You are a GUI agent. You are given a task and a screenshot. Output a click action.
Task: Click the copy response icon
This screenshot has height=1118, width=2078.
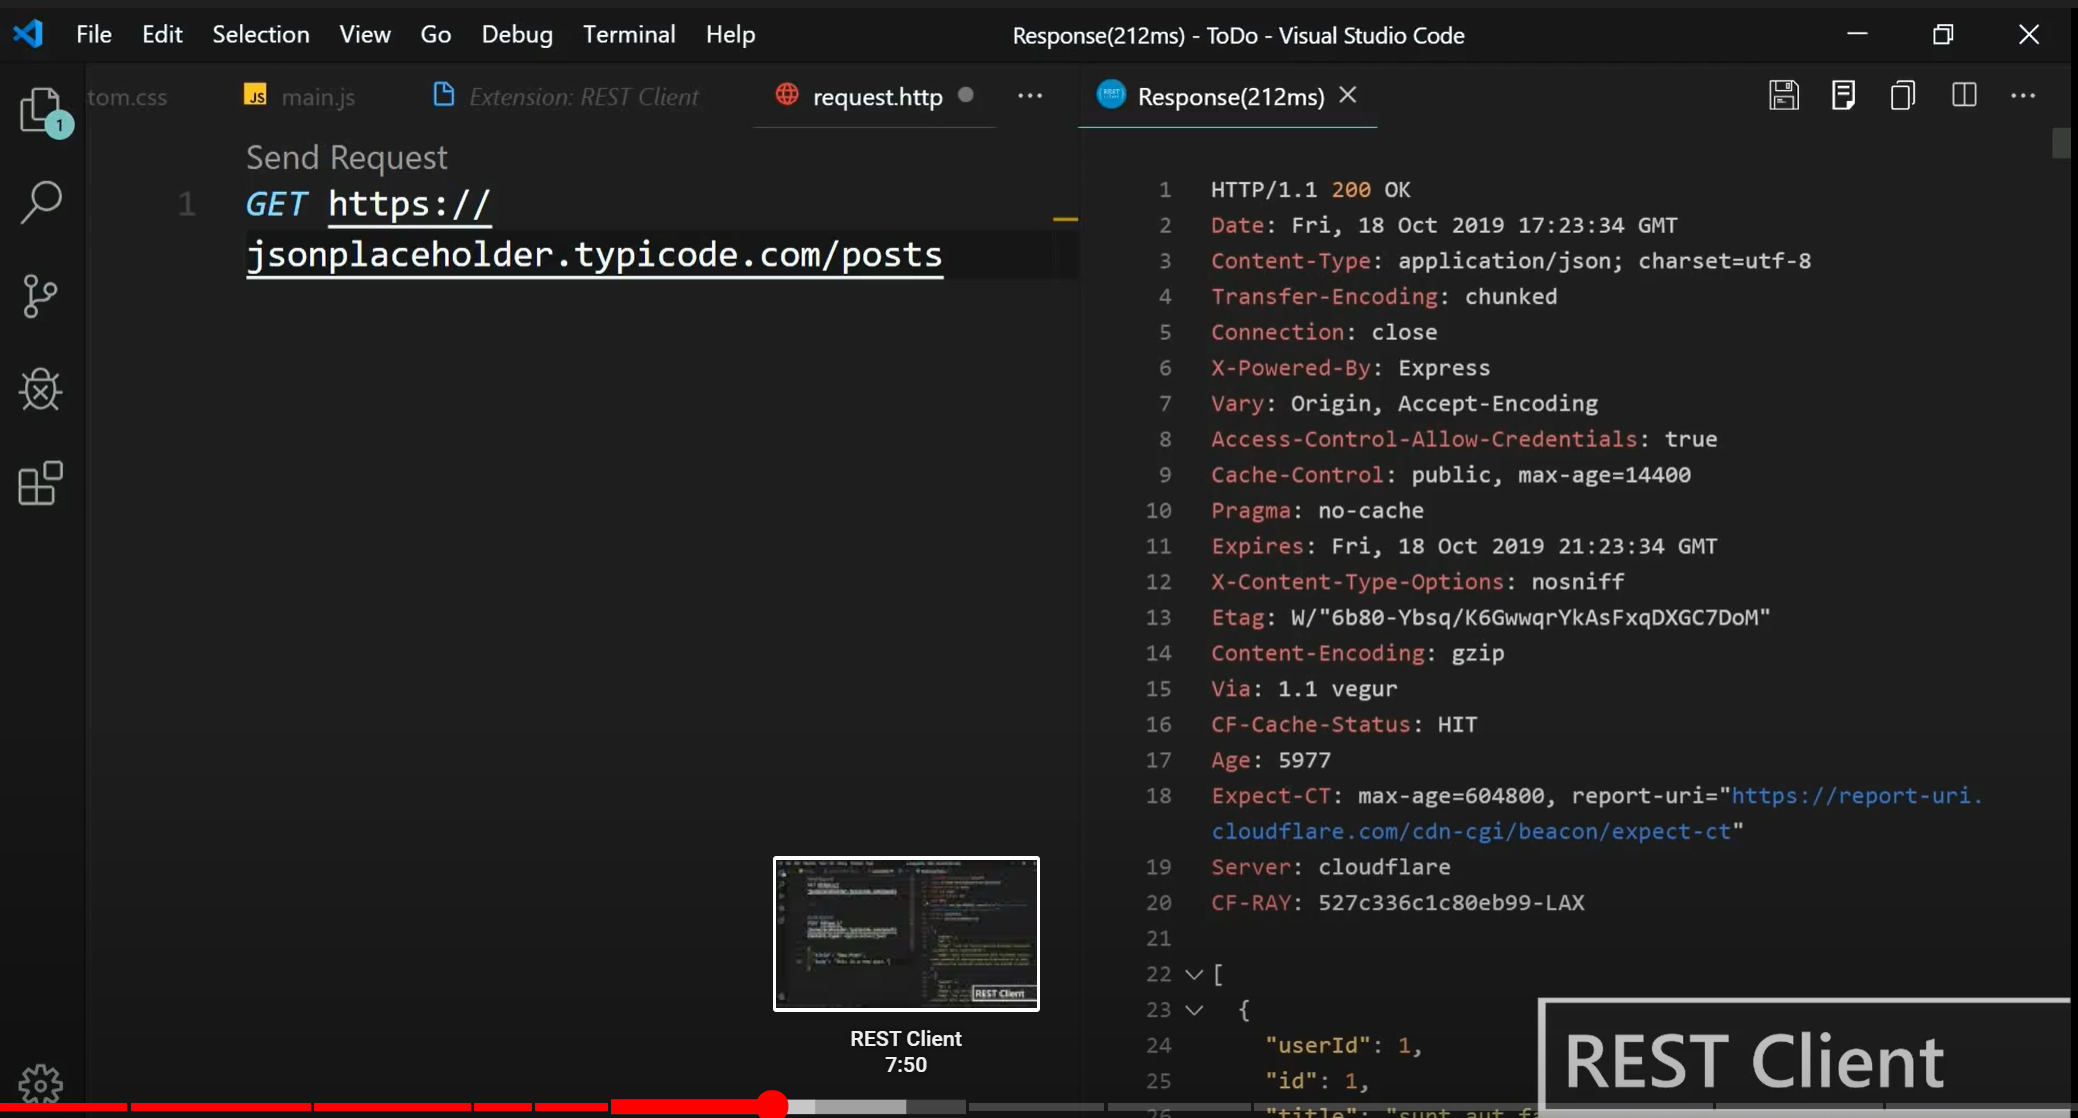tap(1903, 96)
